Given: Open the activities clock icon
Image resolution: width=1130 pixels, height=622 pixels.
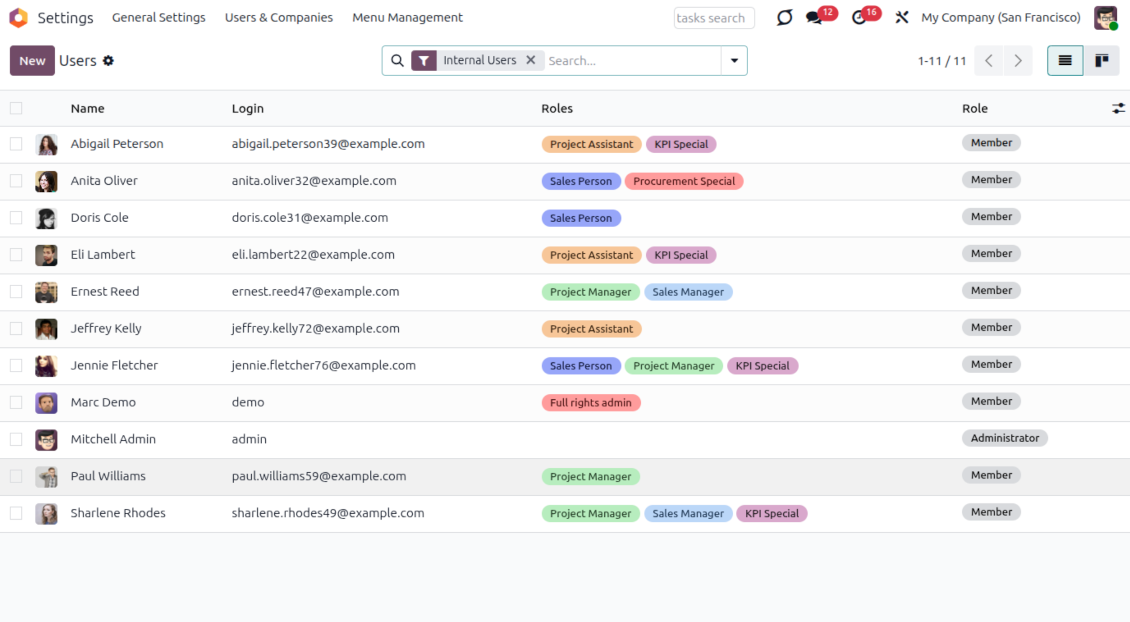Looking at the screenshot, I should [859, 18].
